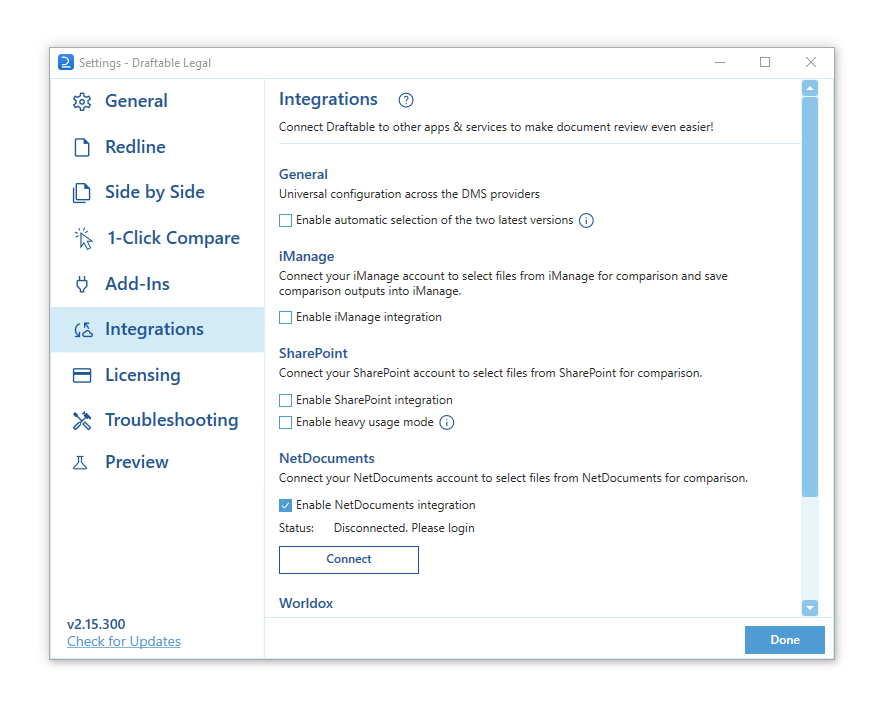Click the Done button
Image resolution: width=877 pixels, height=703 pixels.
785,640
